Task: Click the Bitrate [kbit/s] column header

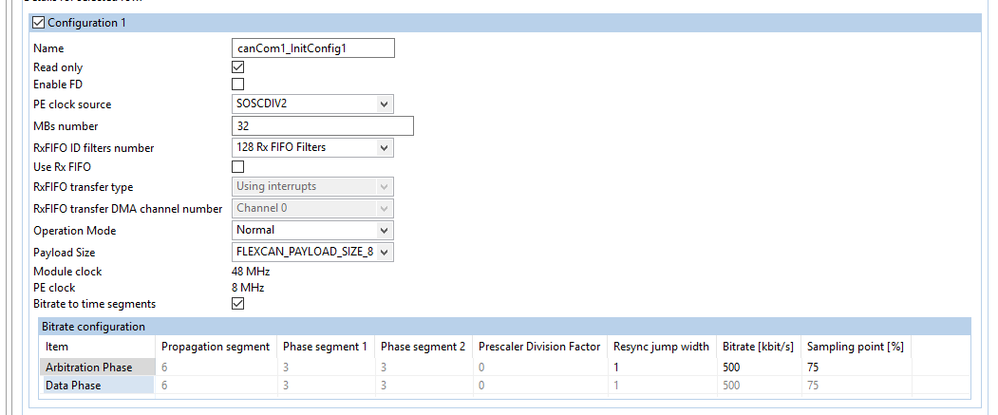Action: point(758,346)
